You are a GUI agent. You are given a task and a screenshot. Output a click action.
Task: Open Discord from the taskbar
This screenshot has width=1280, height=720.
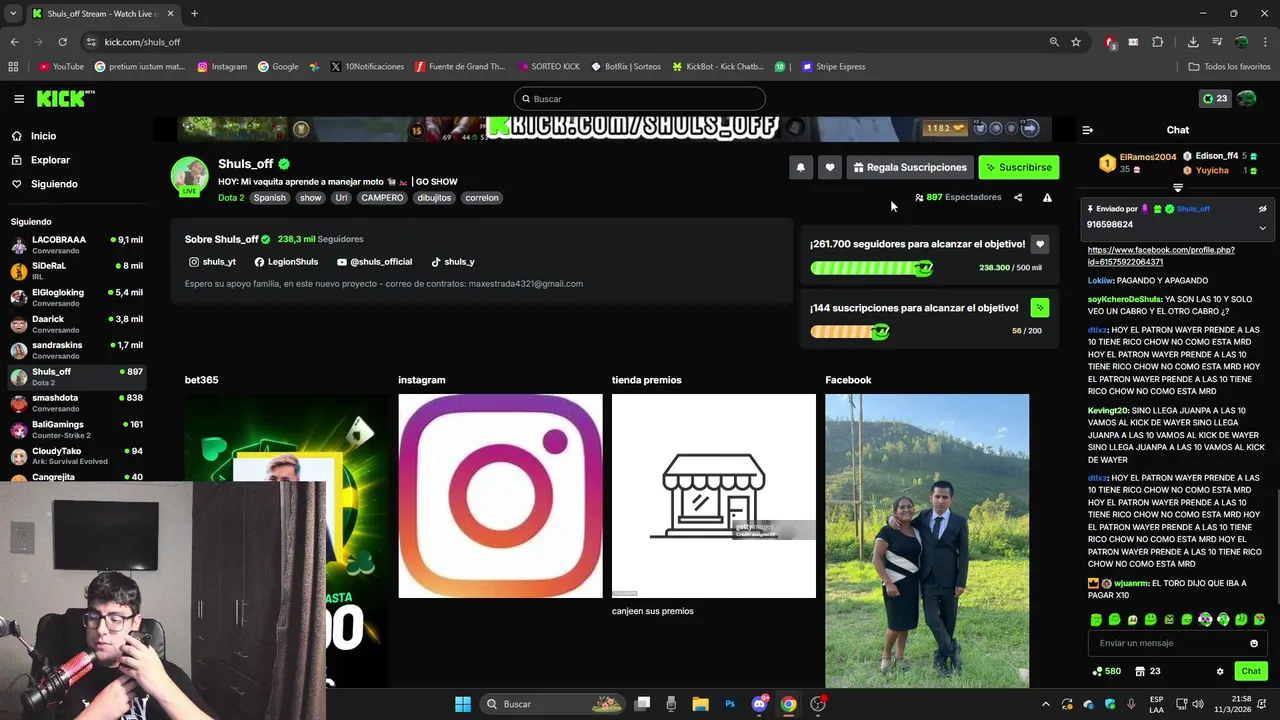click(760, 704)
